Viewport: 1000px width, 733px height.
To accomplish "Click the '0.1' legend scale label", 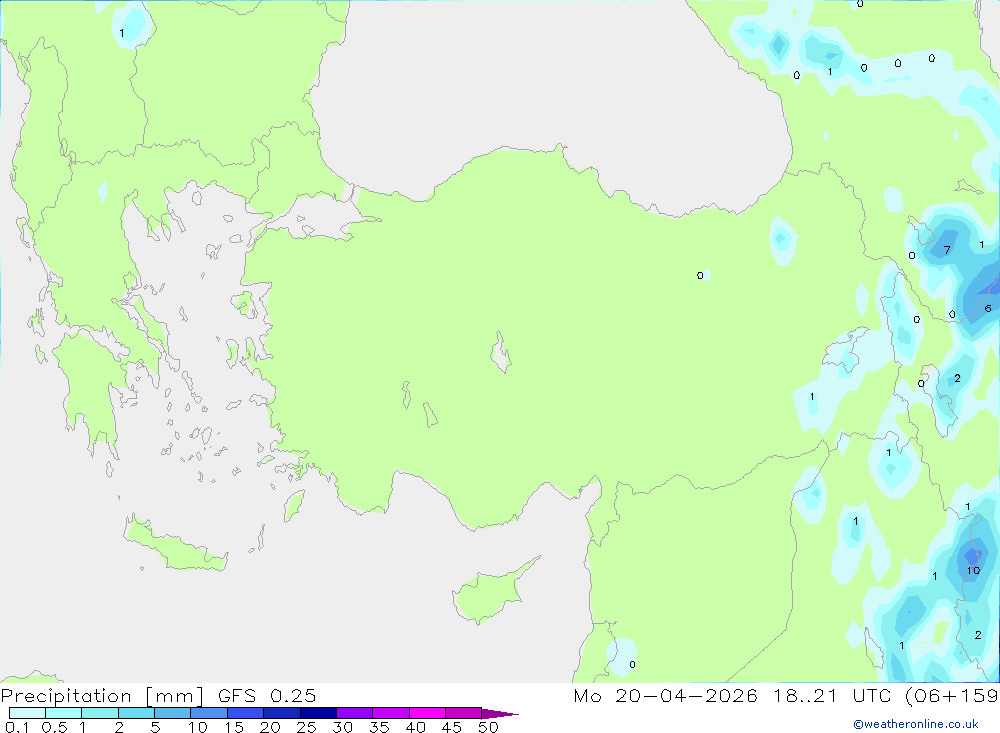I will point(17,727).
